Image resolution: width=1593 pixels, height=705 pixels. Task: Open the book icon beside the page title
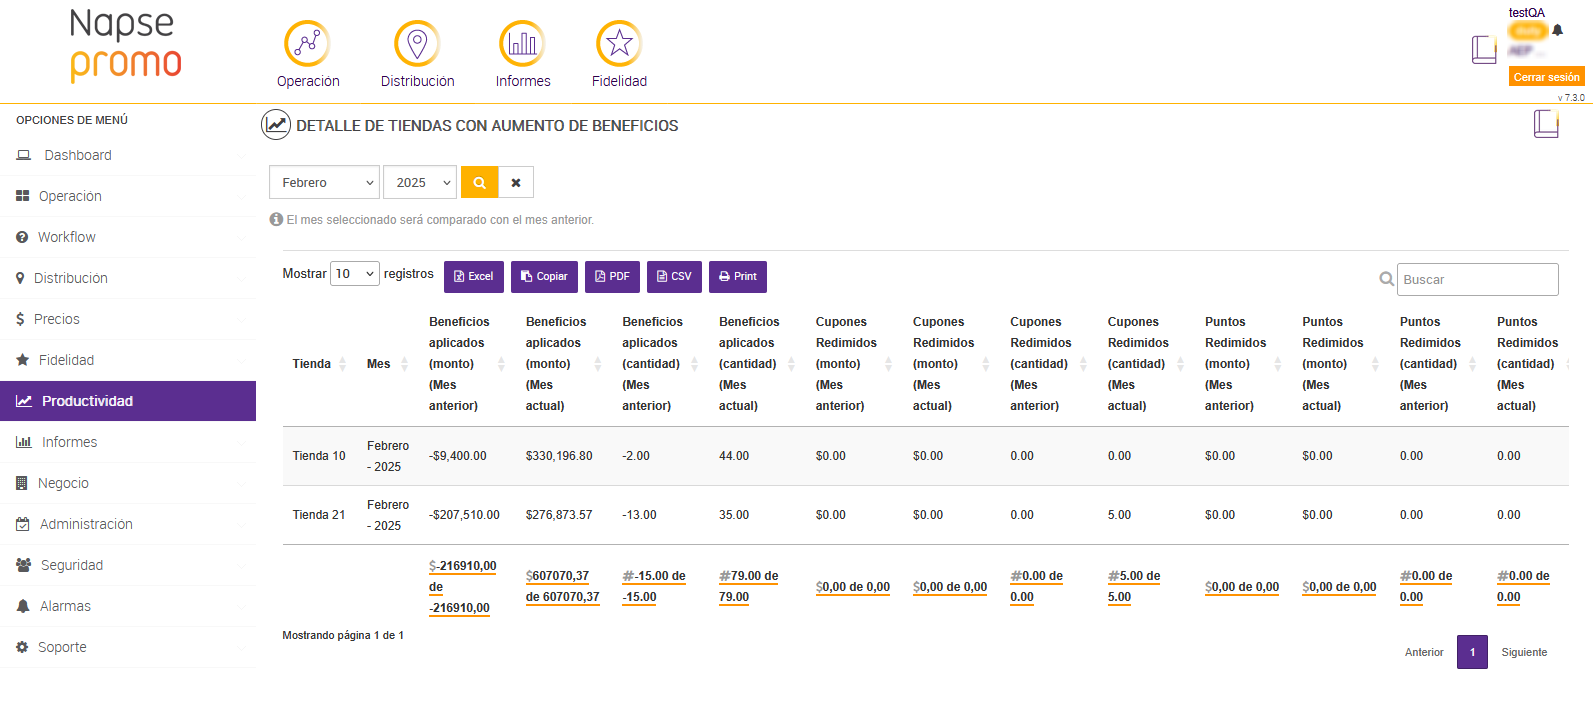(x=1545, y=124)
